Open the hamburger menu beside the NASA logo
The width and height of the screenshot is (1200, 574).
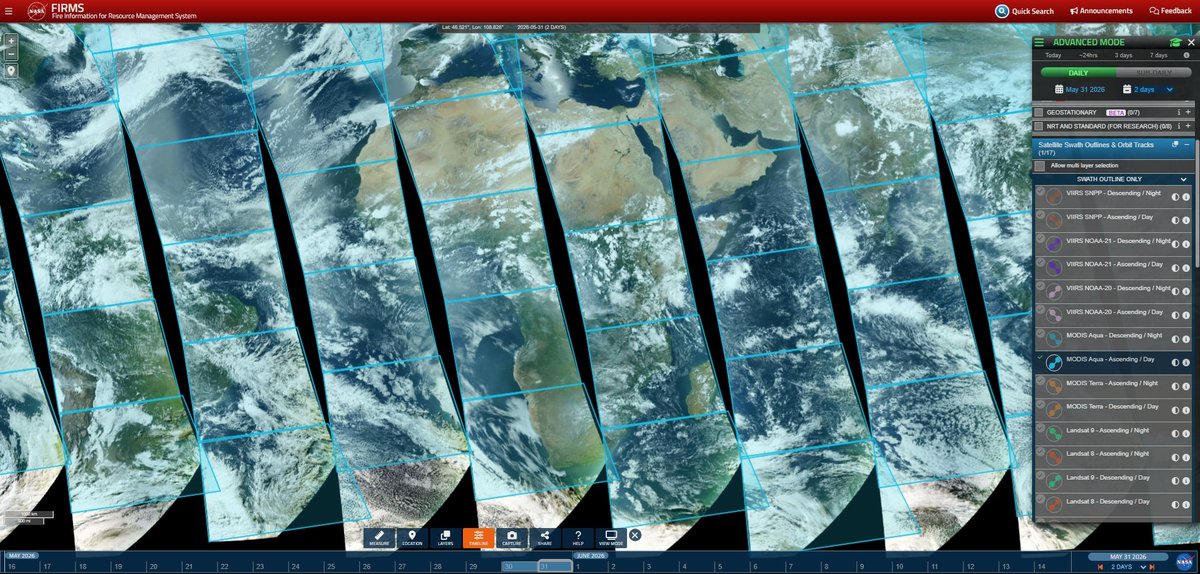point(9,11)
